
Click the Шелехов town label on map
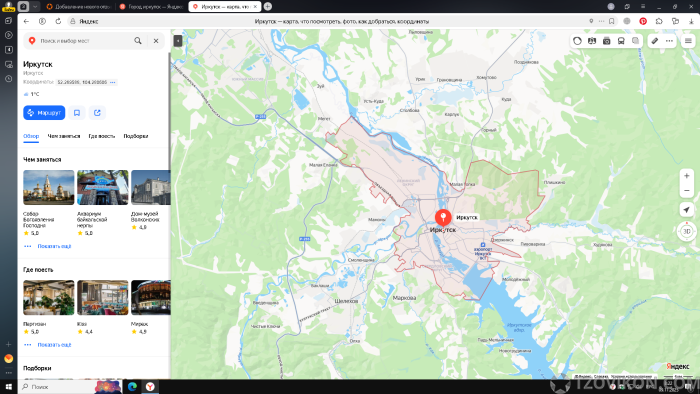(x=346, y=301)
